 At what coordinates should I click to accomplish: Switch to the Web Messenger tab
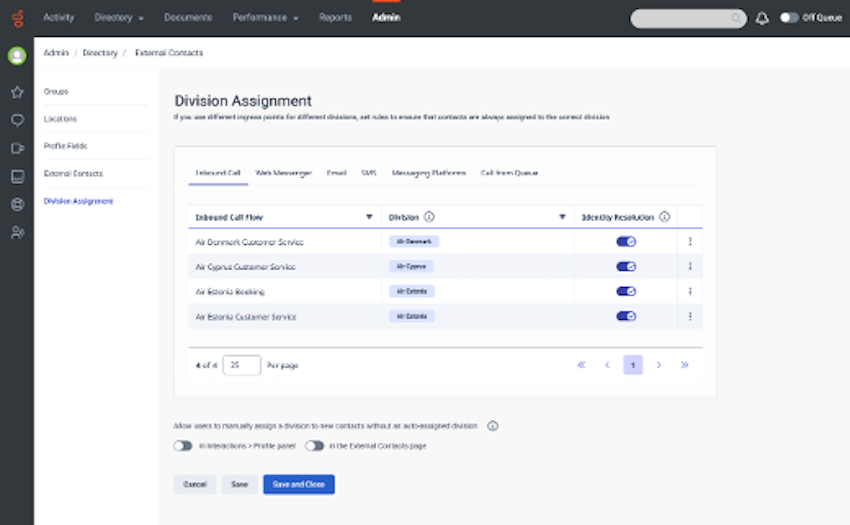[x=284, y=173]
